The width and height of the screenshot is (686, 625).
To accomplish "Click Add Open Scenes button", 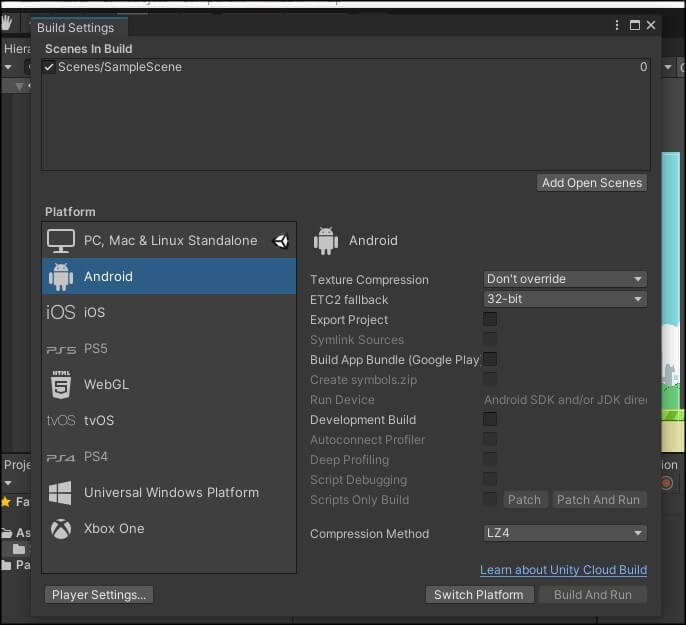I will pos(592,183).
